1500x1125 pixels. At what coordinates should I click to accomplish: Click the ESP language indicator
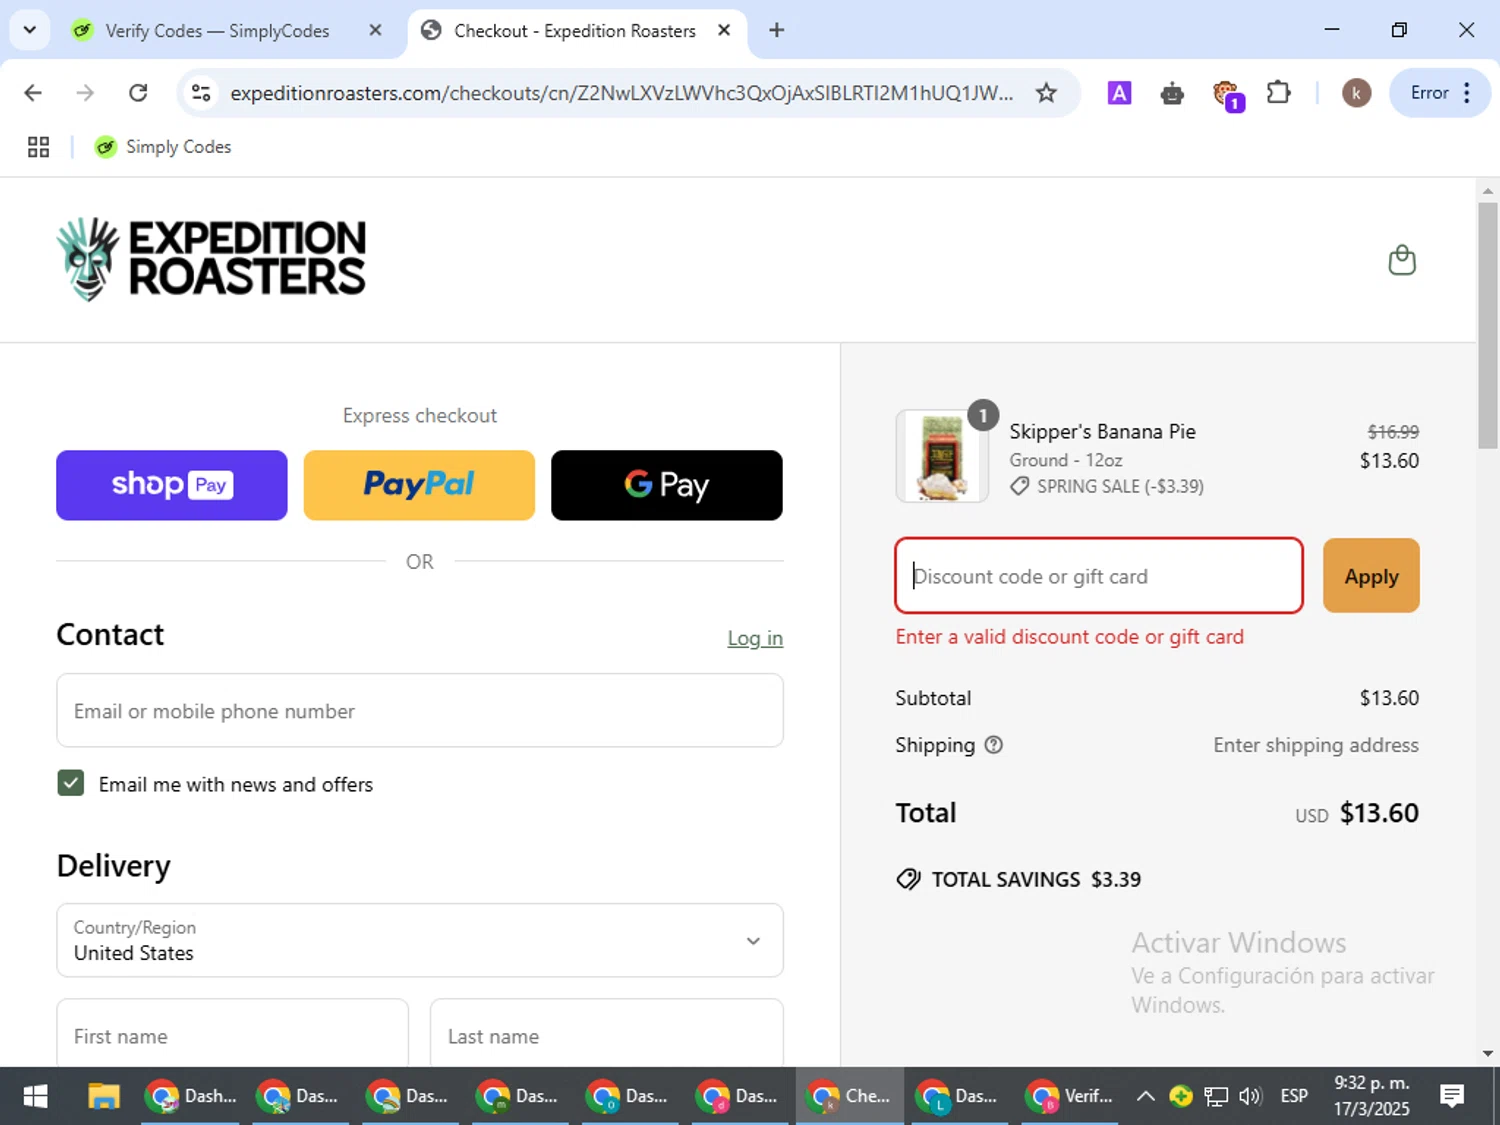[1294, 1096]
